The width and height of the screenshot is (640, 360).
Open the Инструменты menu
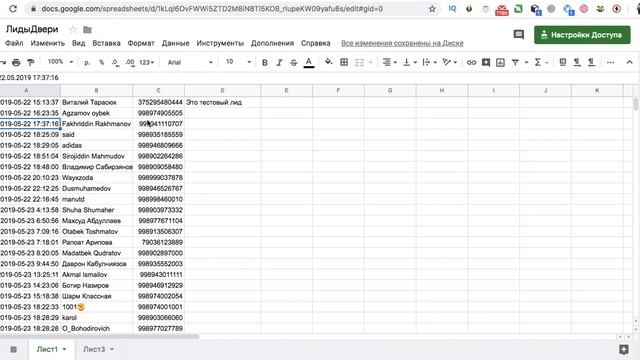(x=220, y=43)
